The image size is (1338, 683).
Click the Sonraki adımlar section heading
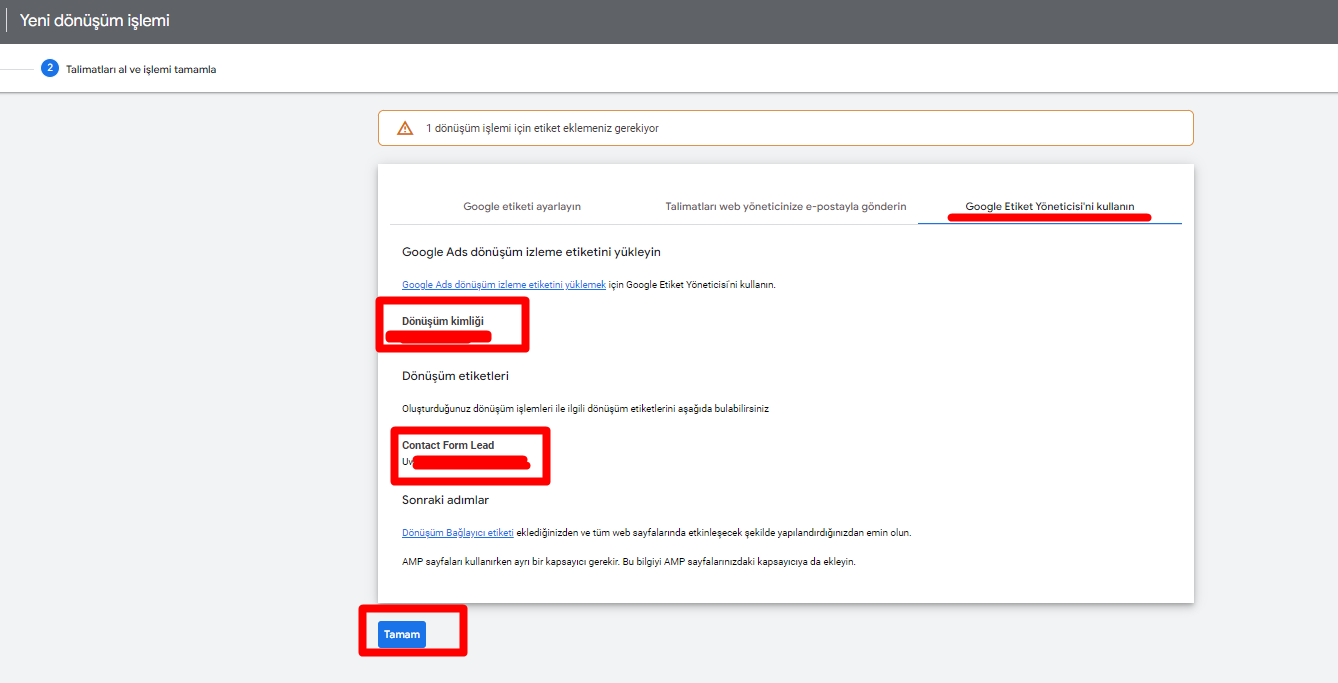click(x=445, y=500)
